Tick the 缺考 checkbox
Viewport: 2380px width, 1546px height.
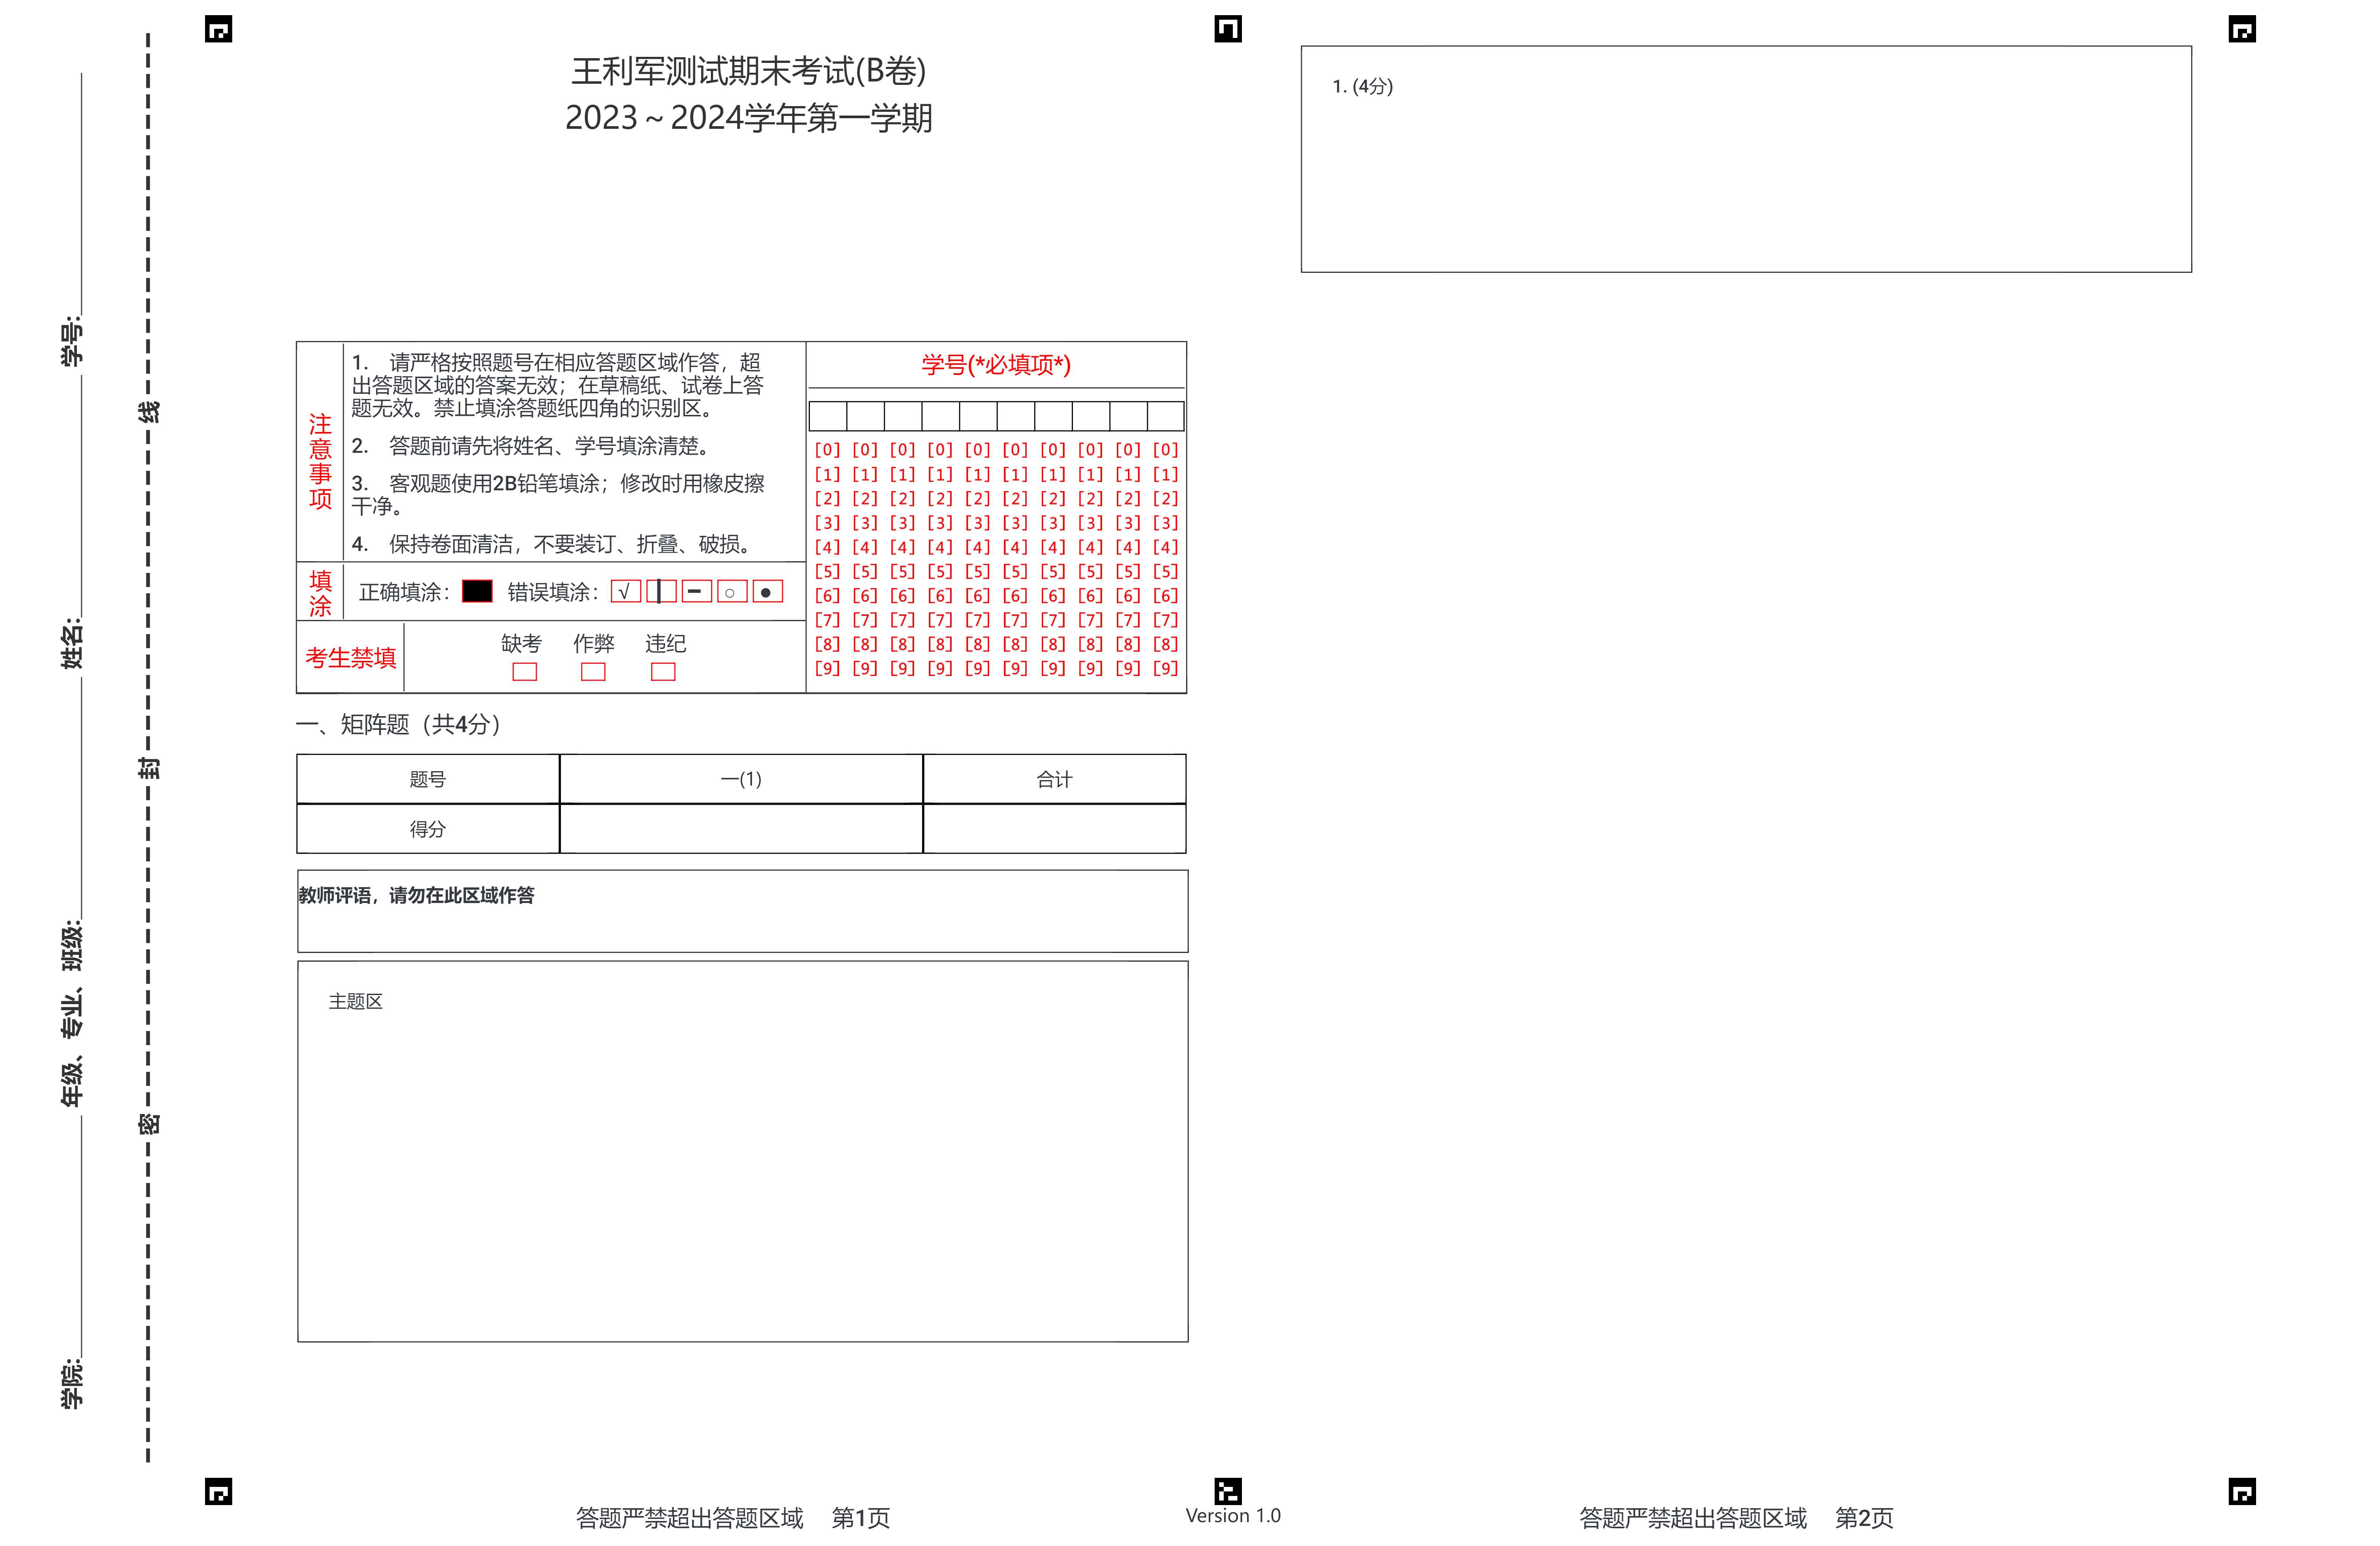[524, 672]
